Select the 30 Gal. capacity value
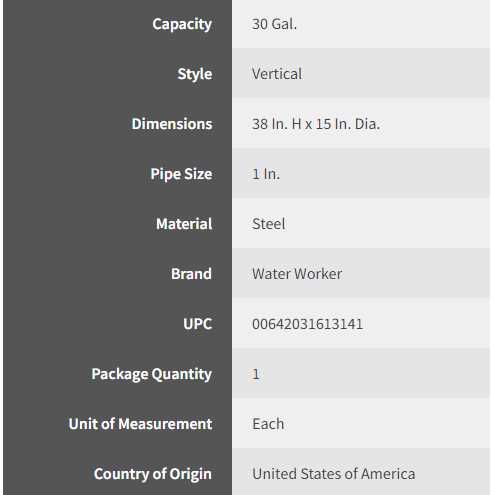This screenshot has width=495, height=495. click(274, 24)
